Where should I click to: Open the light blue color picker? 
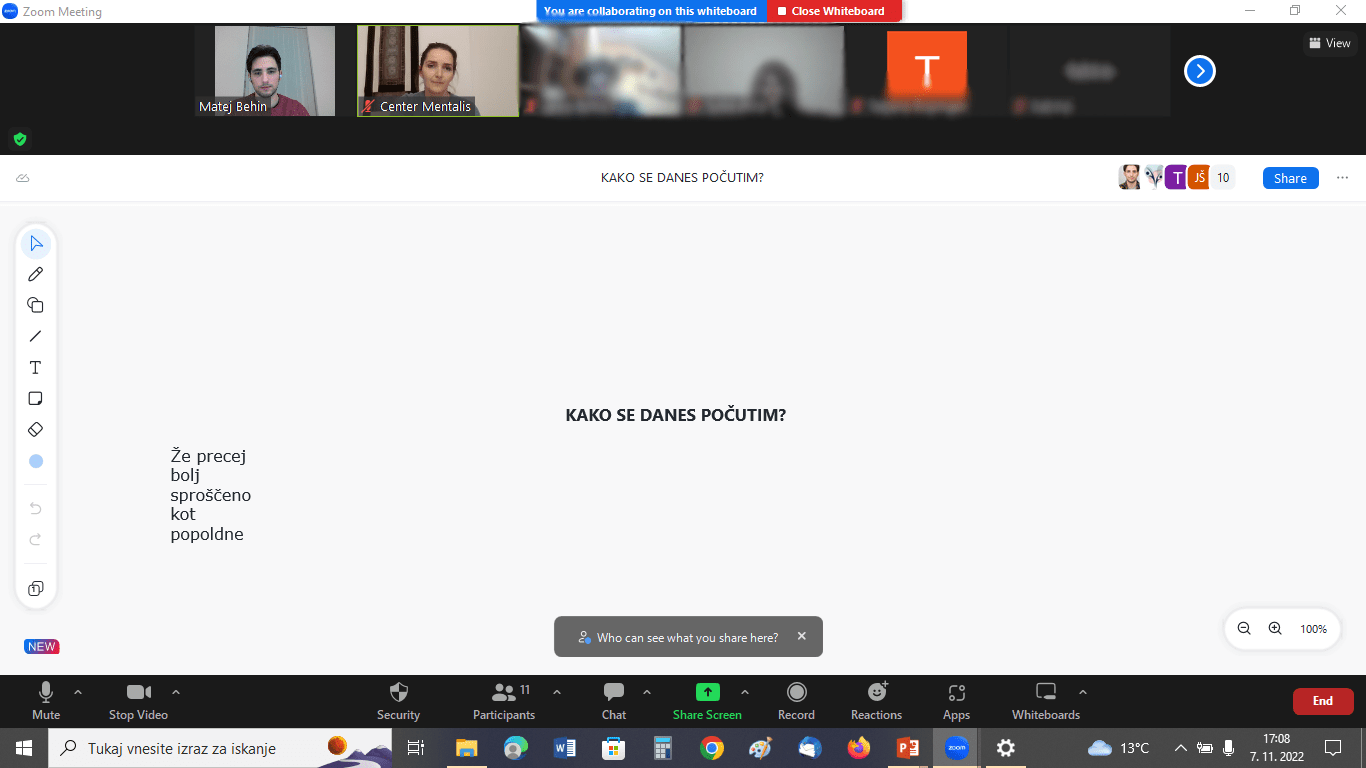tap(36, 461)
